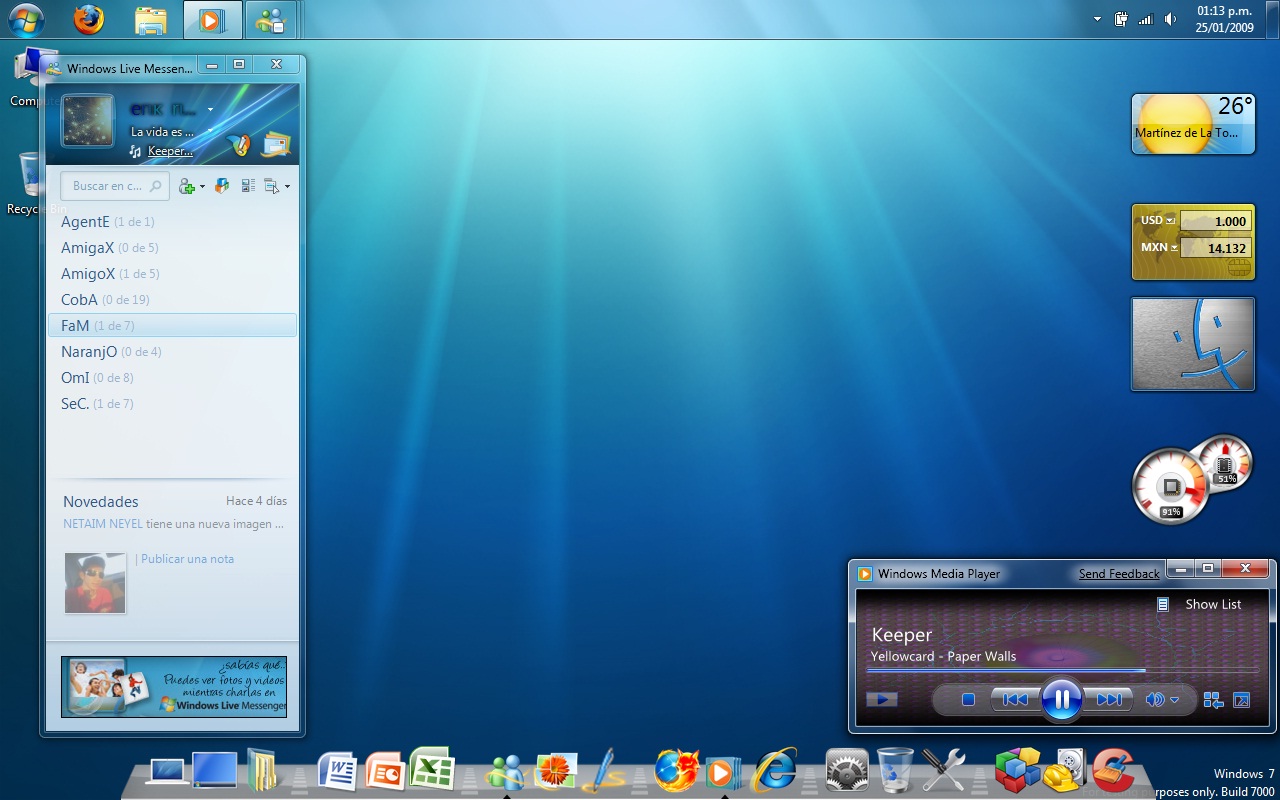Launch Excel from the dock

[x=432, y=770]
